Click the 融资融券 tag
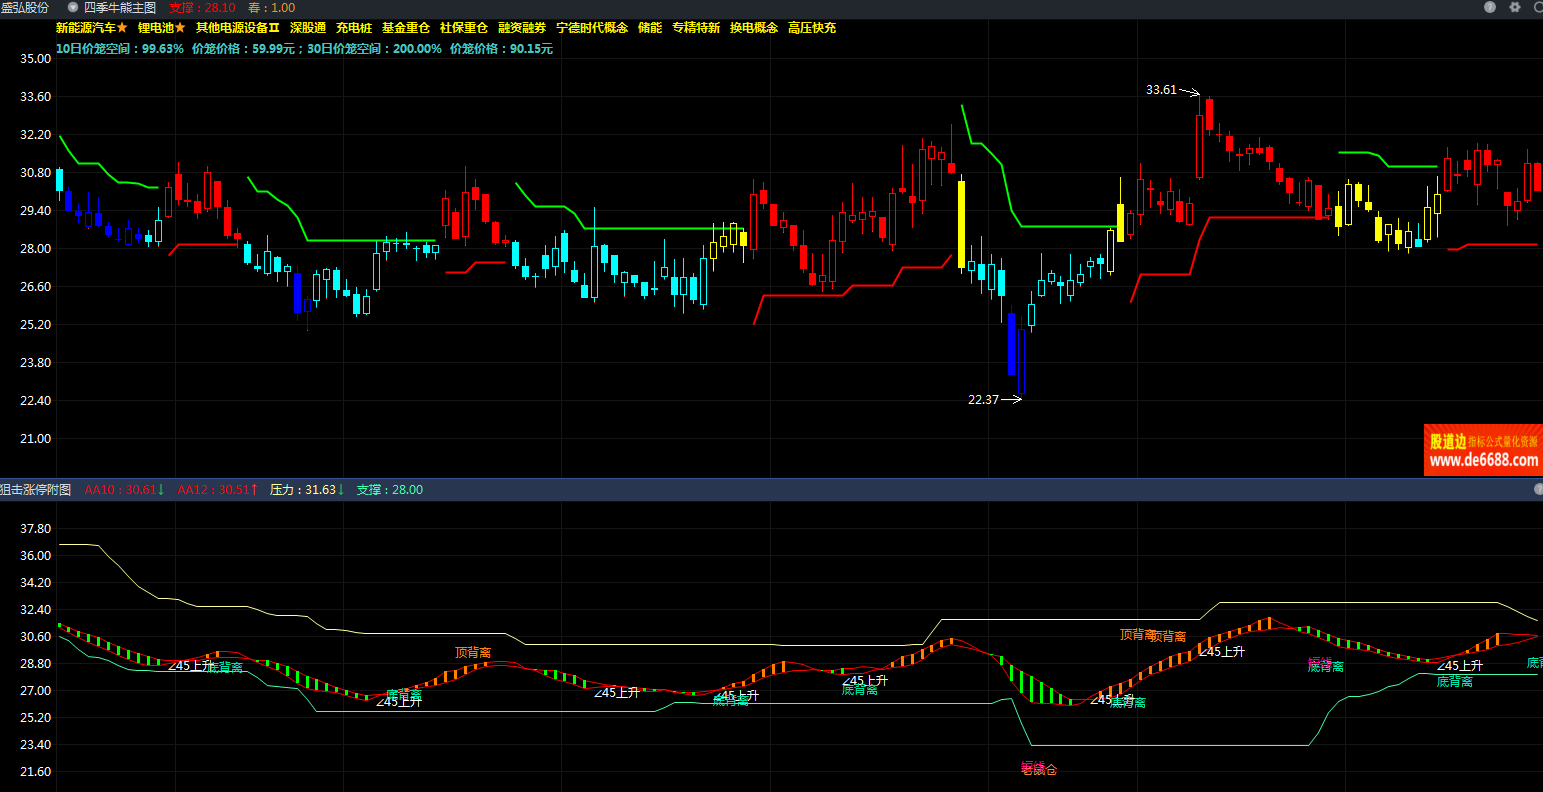1543x792 pixels. 521,28
